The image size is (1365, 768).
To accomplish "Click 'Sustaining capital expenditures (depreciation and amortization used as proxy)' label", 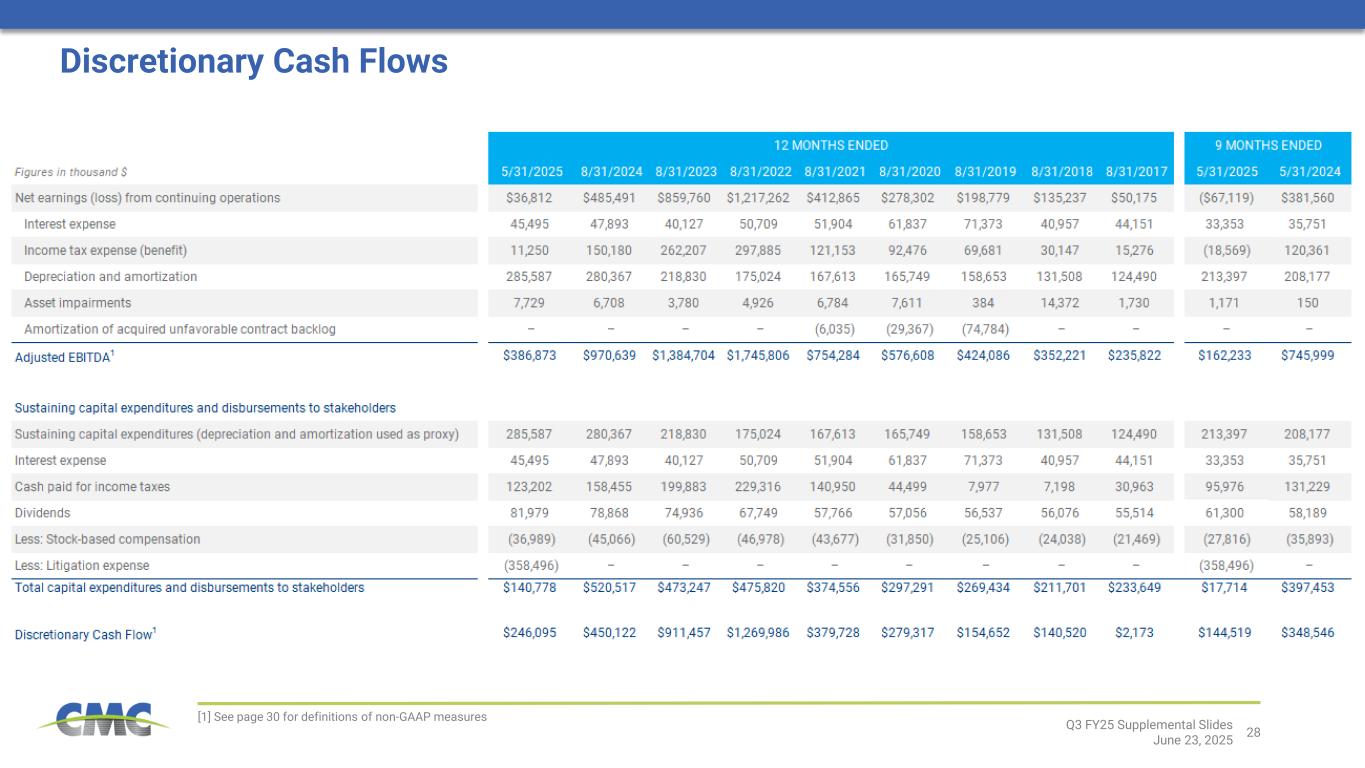I will point(236,434).
